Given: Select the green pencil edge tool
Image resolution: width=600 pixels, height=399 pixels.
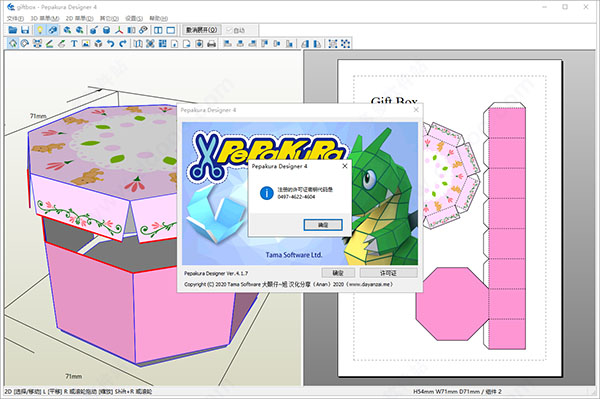Looking at the screenshot, I should click(x=49, y=44).
